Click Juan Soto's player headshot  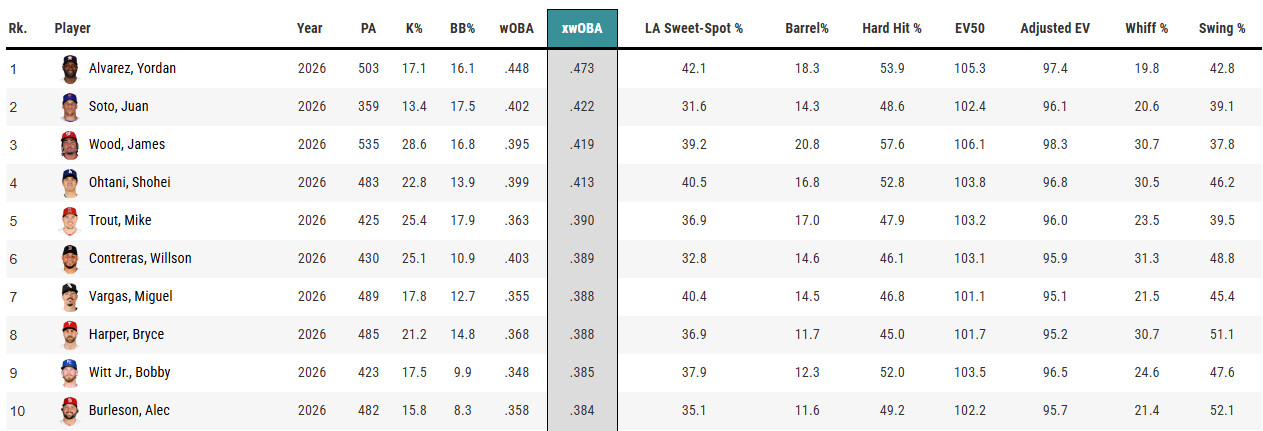point(68,106)
